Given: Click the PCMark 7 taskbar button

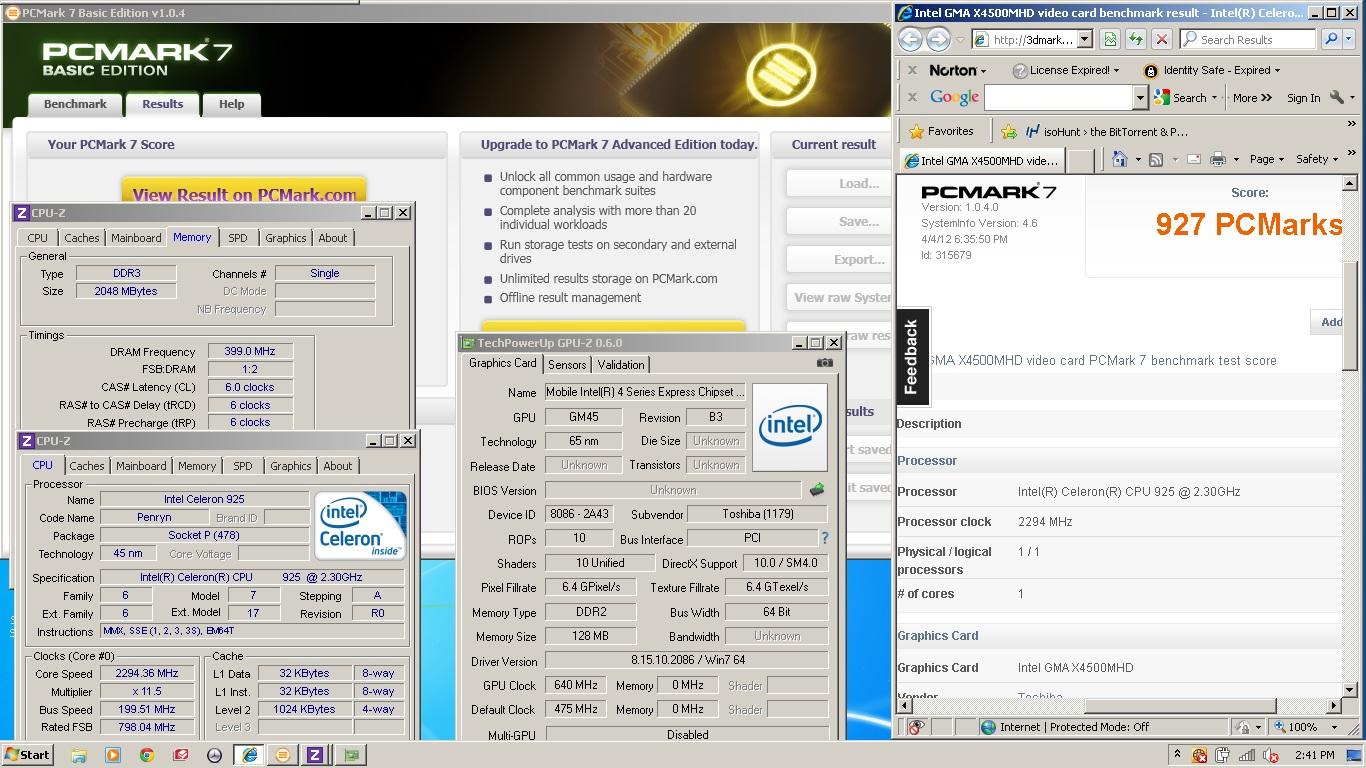Looking at the screenshot, I should click(282, 755).
